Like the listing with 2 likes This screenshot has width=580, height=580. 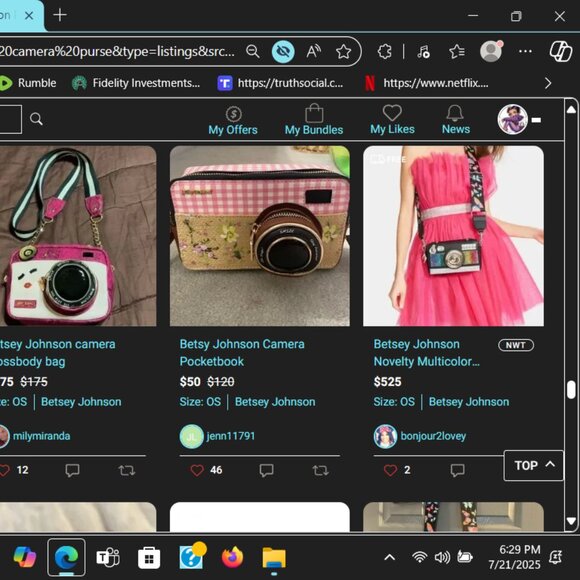pos(390,470)
